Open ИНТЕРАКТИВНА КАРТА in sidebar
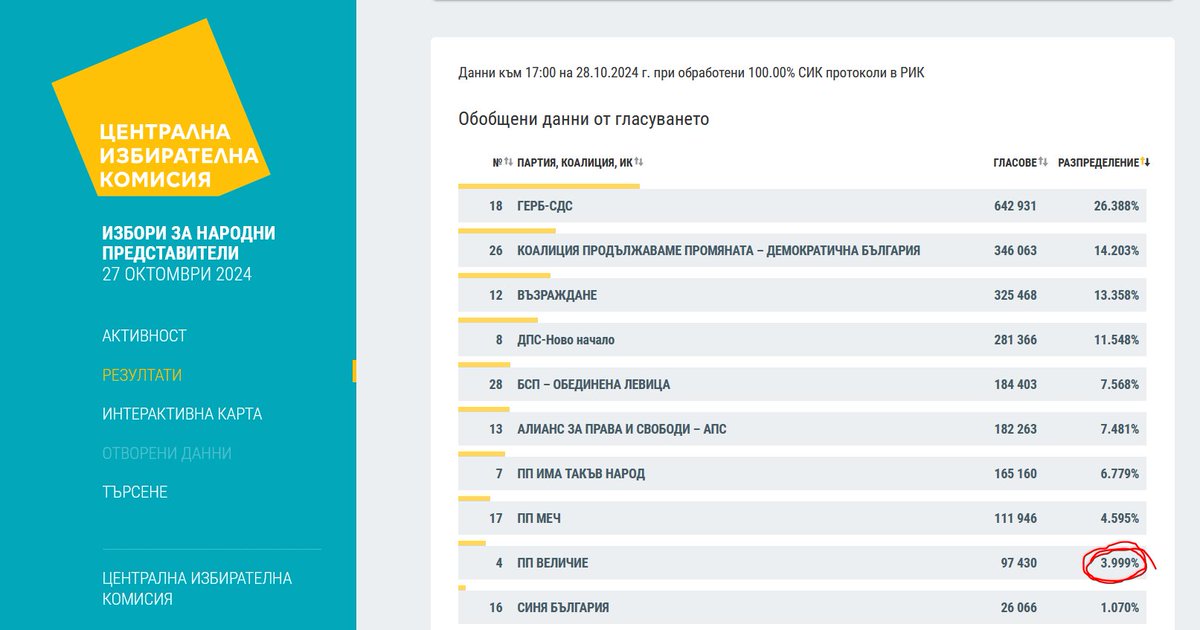This screenshot has width=1200, height=630. [x=182, y=414]
